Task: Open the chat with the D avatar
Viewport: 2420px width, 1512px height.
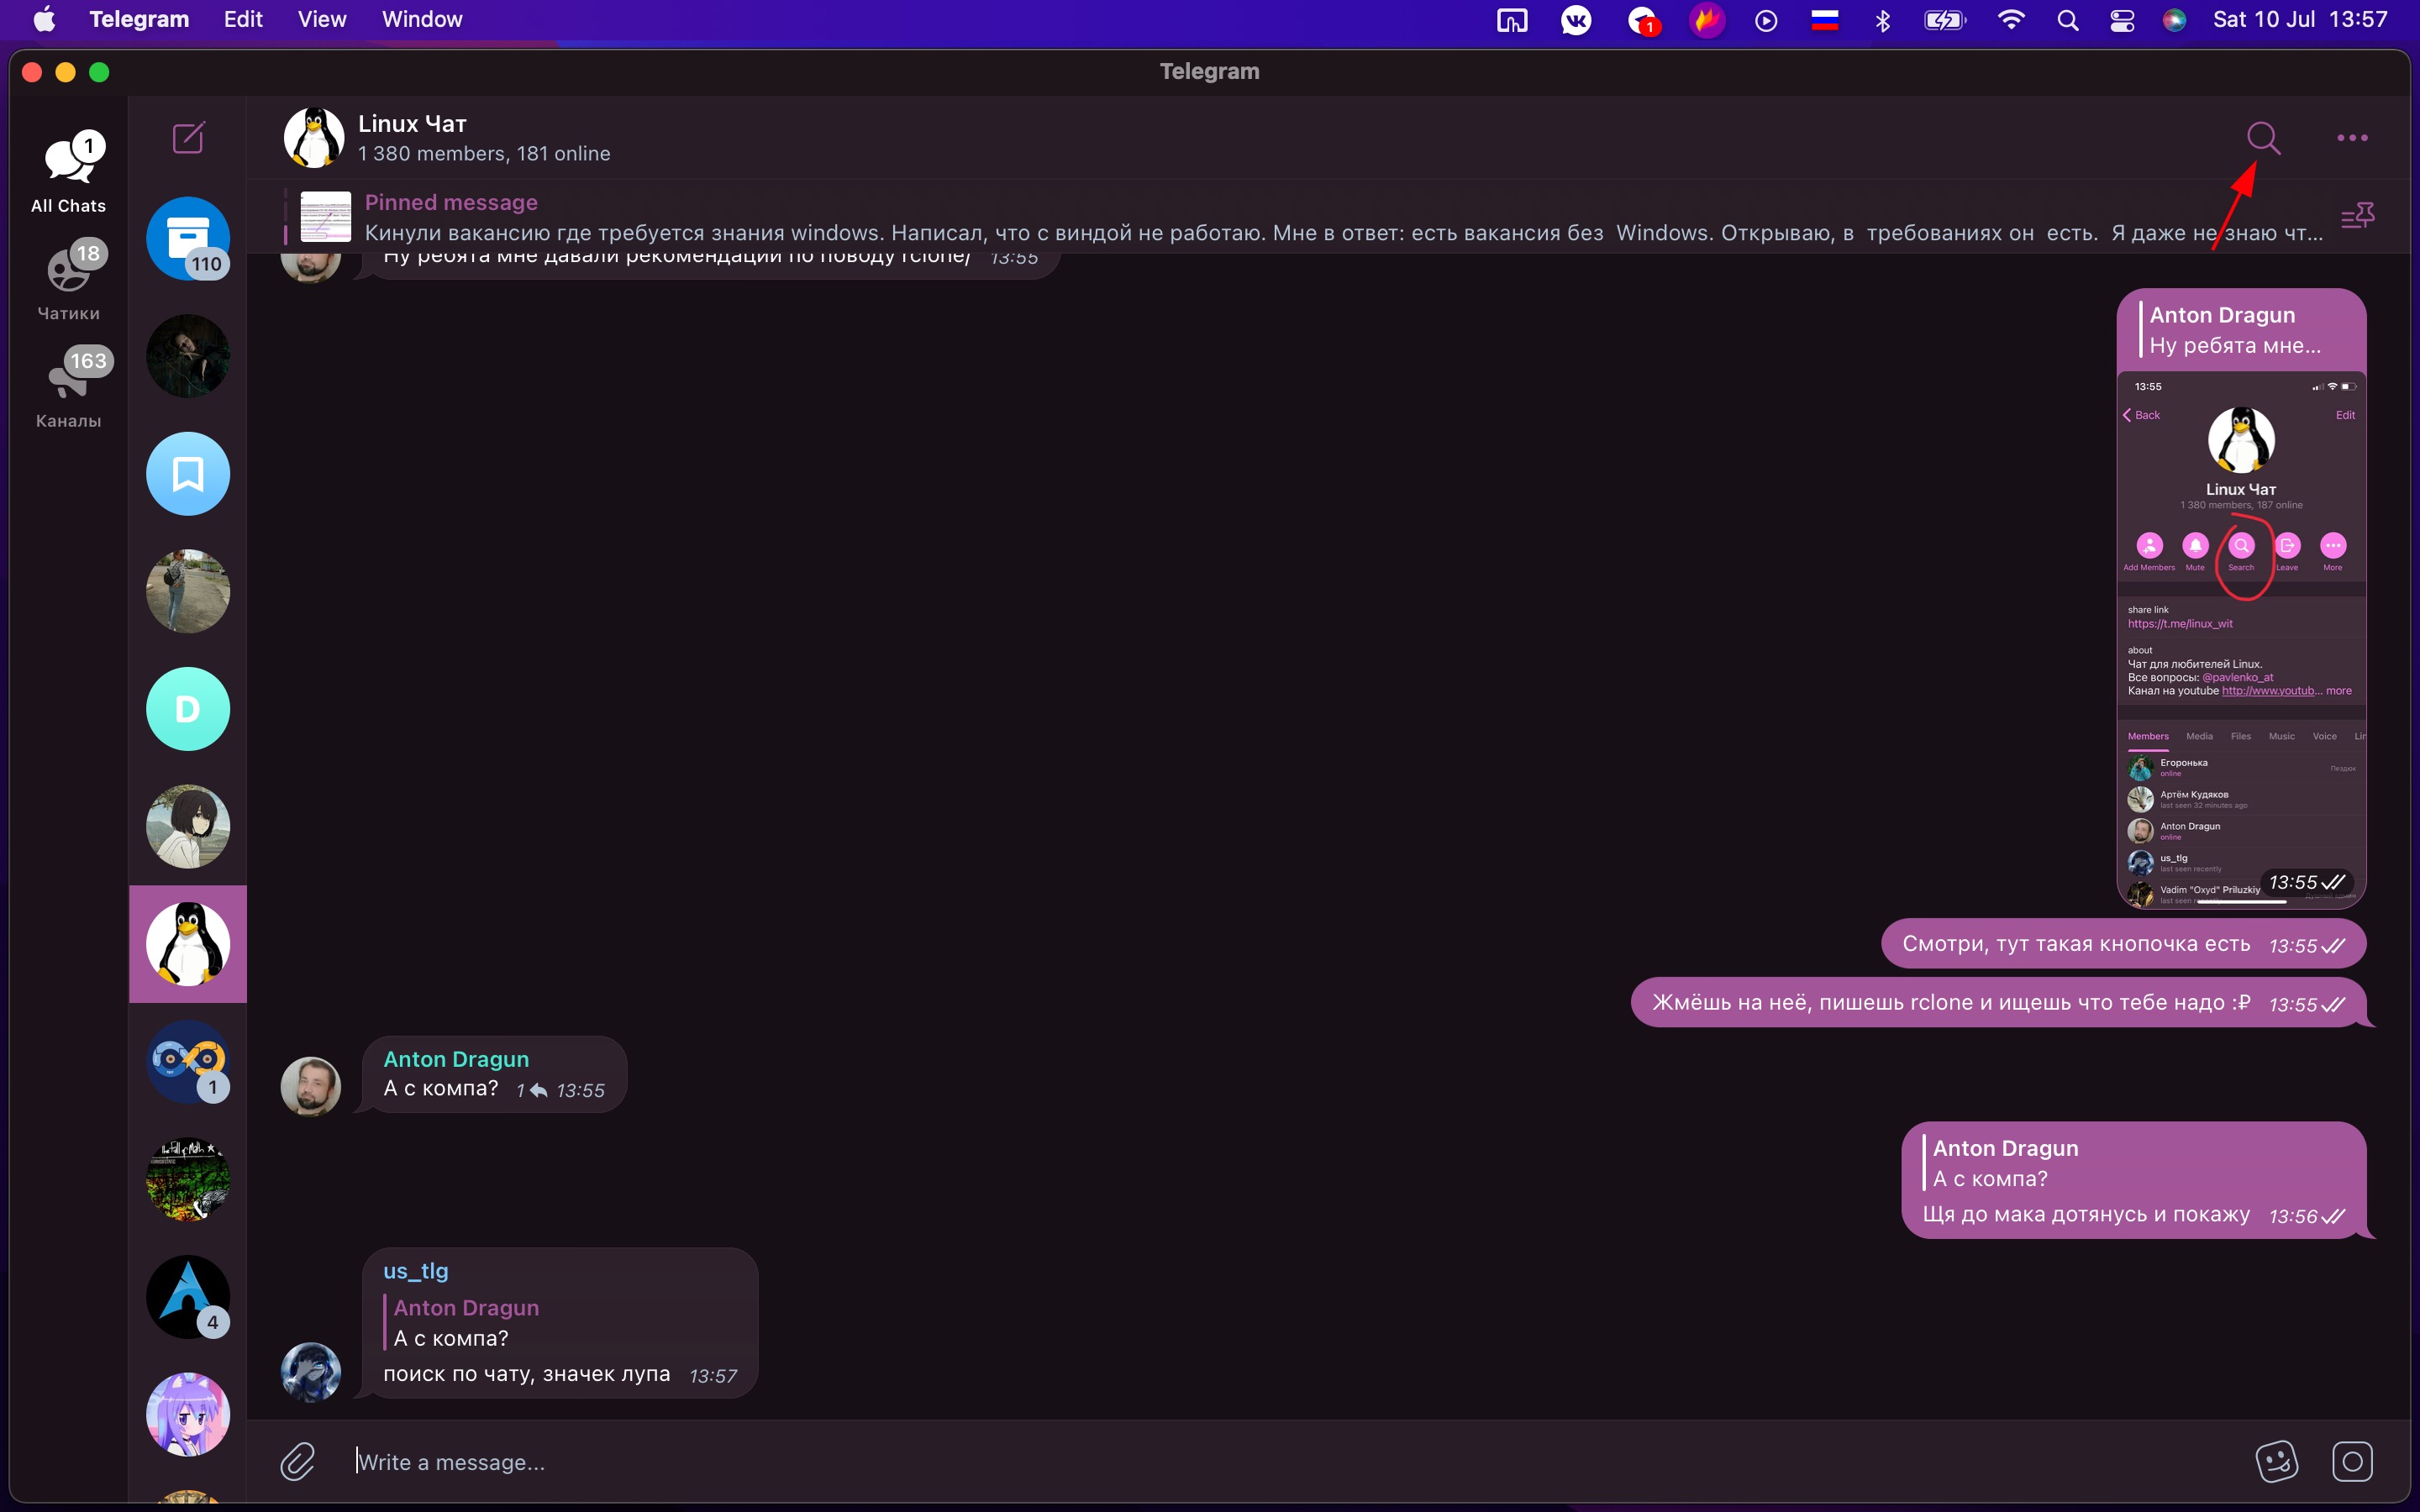Action: point(188,709)
